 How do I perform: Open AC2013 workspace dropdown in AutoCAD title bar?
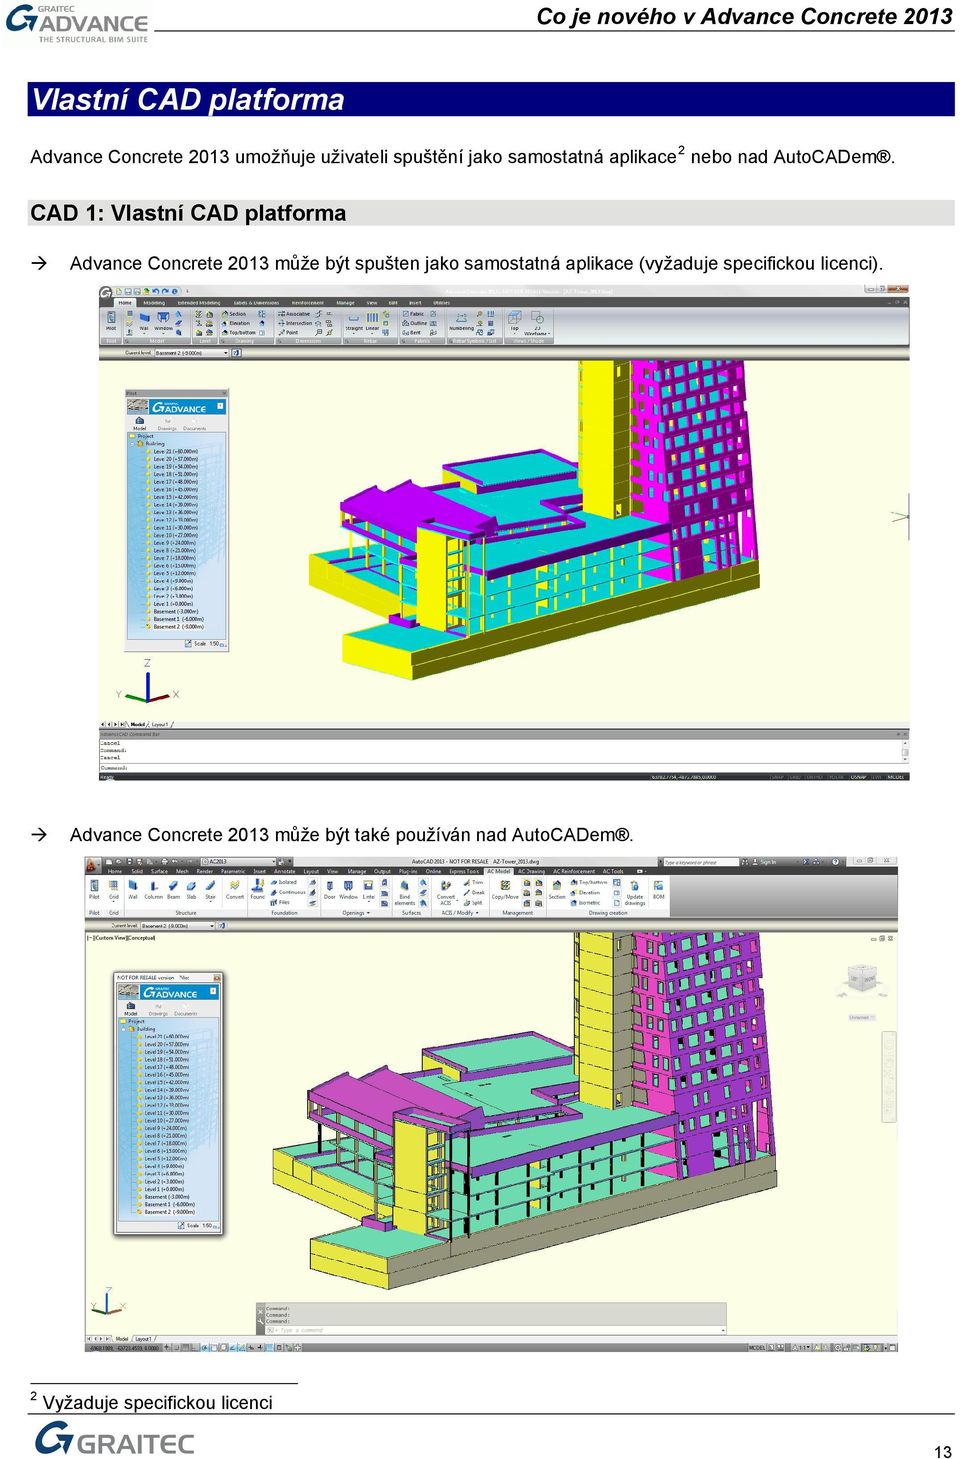239,861
